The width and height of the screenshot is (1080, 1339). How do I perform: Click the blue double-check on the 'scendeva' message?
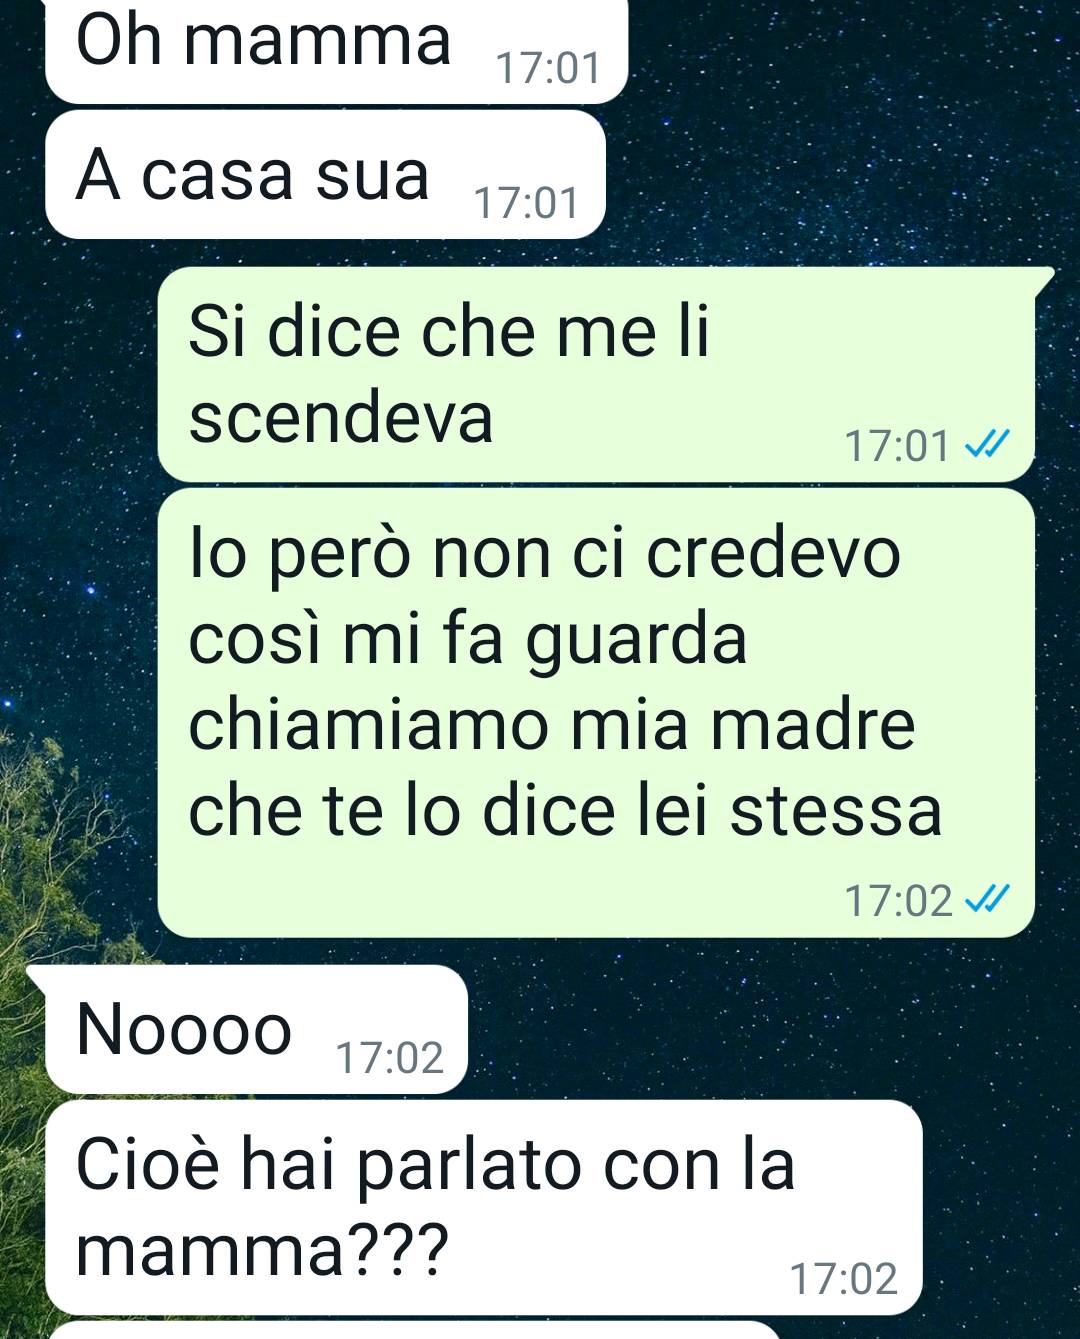coord(985,443)
